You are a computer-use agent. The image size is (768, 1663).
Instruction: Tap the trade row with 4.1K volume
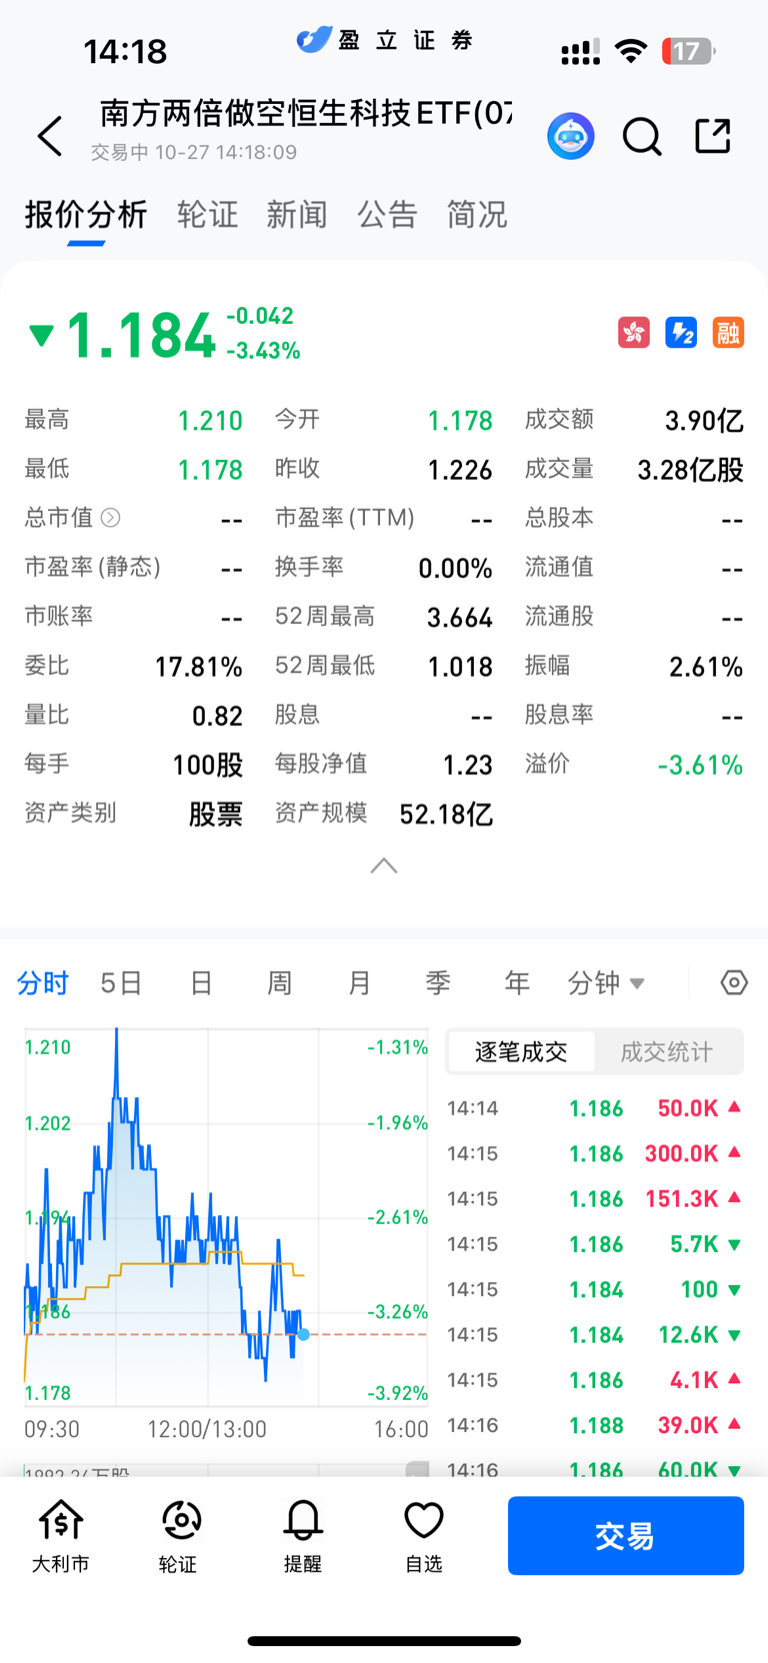coord(594,1380)
